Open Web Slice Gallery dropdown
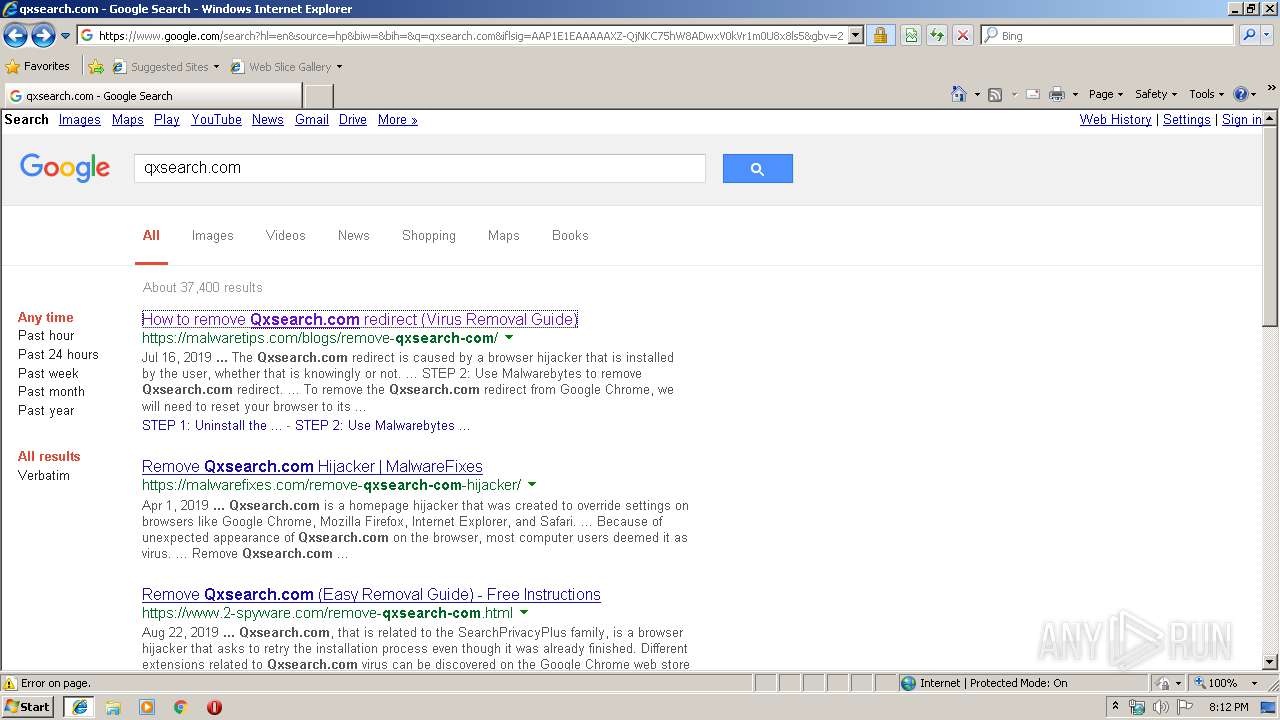This screenshot has height=720, width=1280. (287, 67)
